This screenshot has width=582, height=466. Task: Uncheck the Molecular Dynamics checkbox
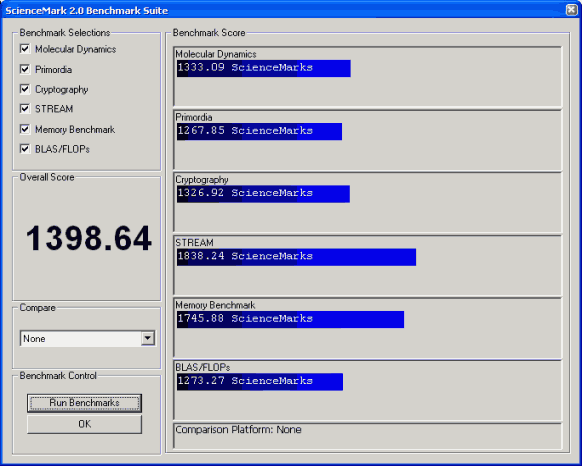pyautogui.click(x=25, y=49)
